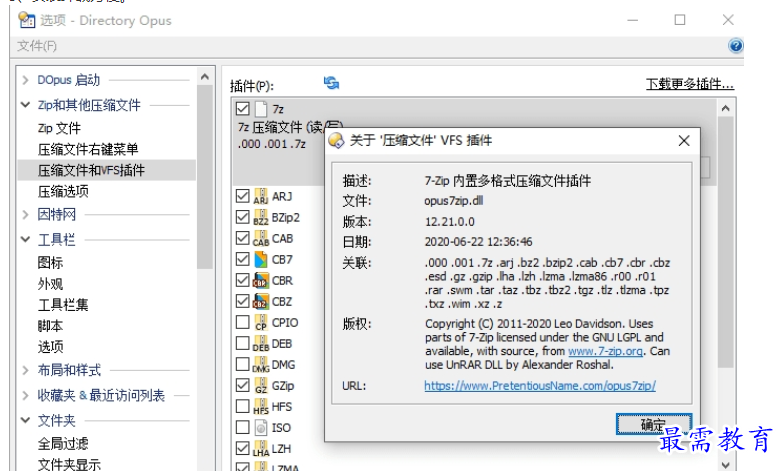781x471 pixels.
Task: Click the DMG plugin icon
Action: pos(260,364)
